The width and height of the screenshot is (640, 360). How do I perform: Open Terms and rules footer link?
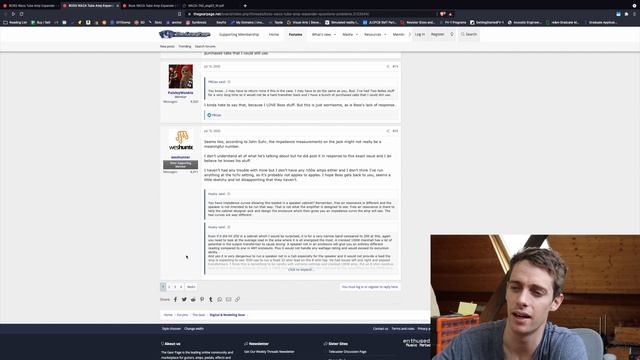(x=403, y=329)
